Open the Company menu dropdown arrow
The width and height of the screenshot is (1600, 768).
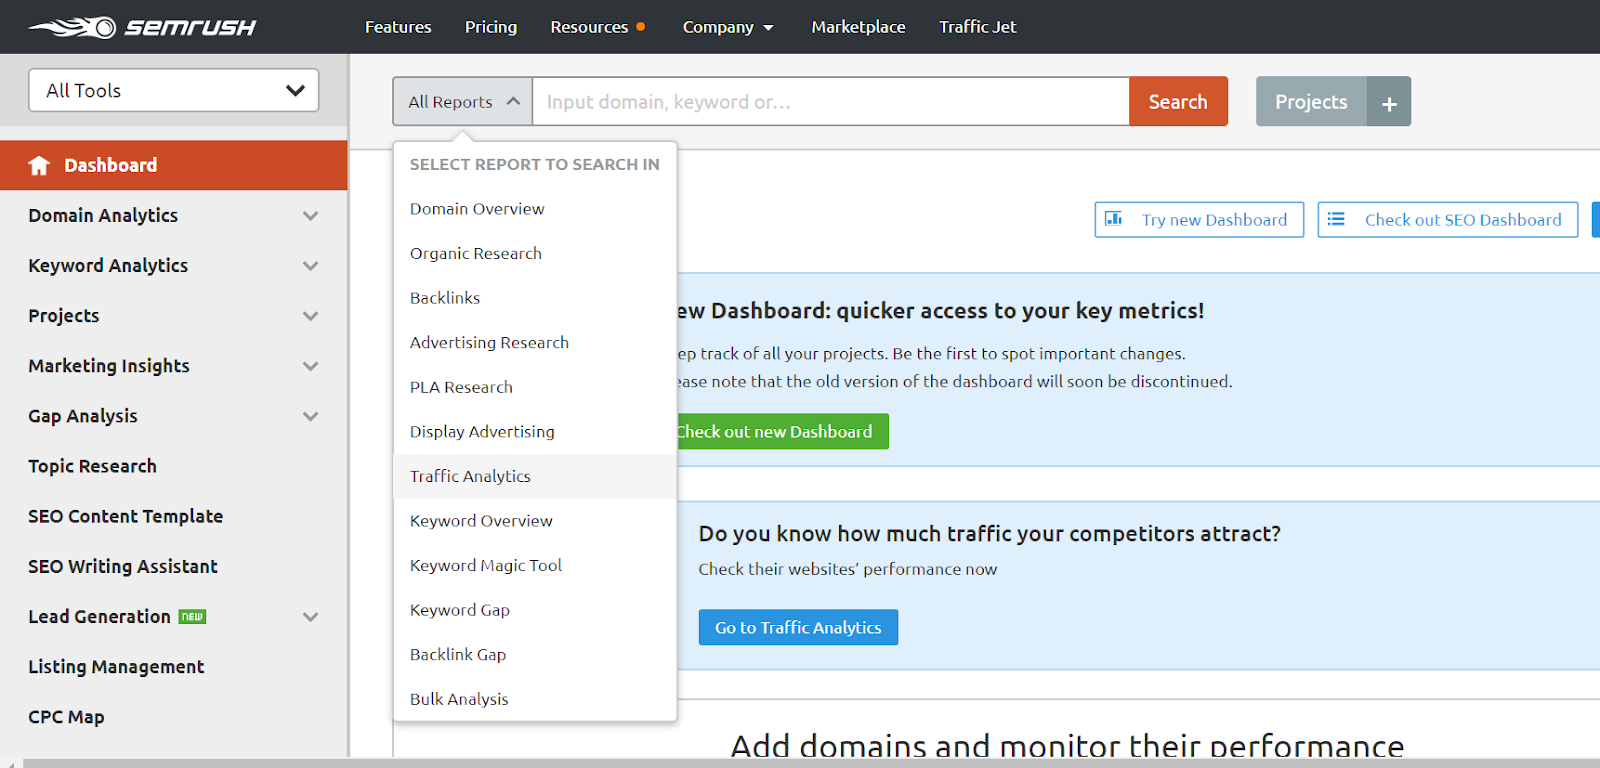(768, 28)
